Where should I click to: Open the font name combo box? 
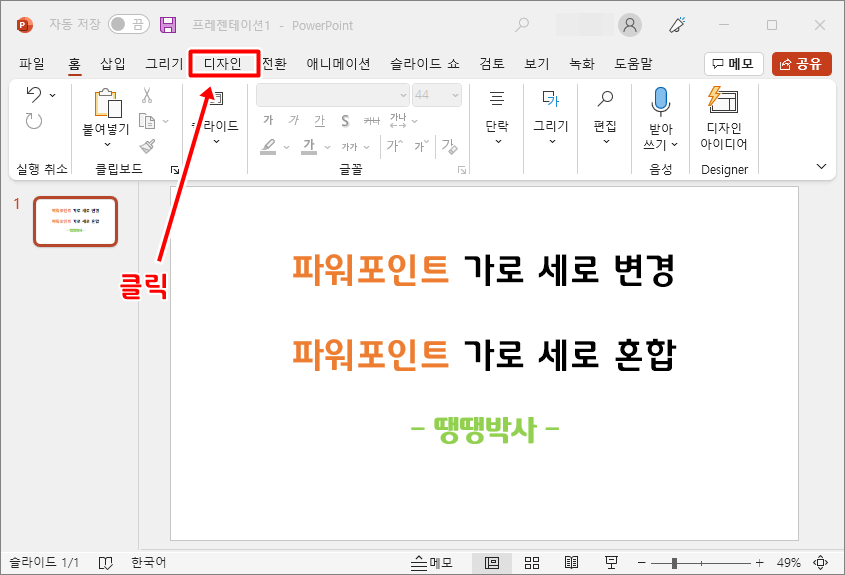333,95
